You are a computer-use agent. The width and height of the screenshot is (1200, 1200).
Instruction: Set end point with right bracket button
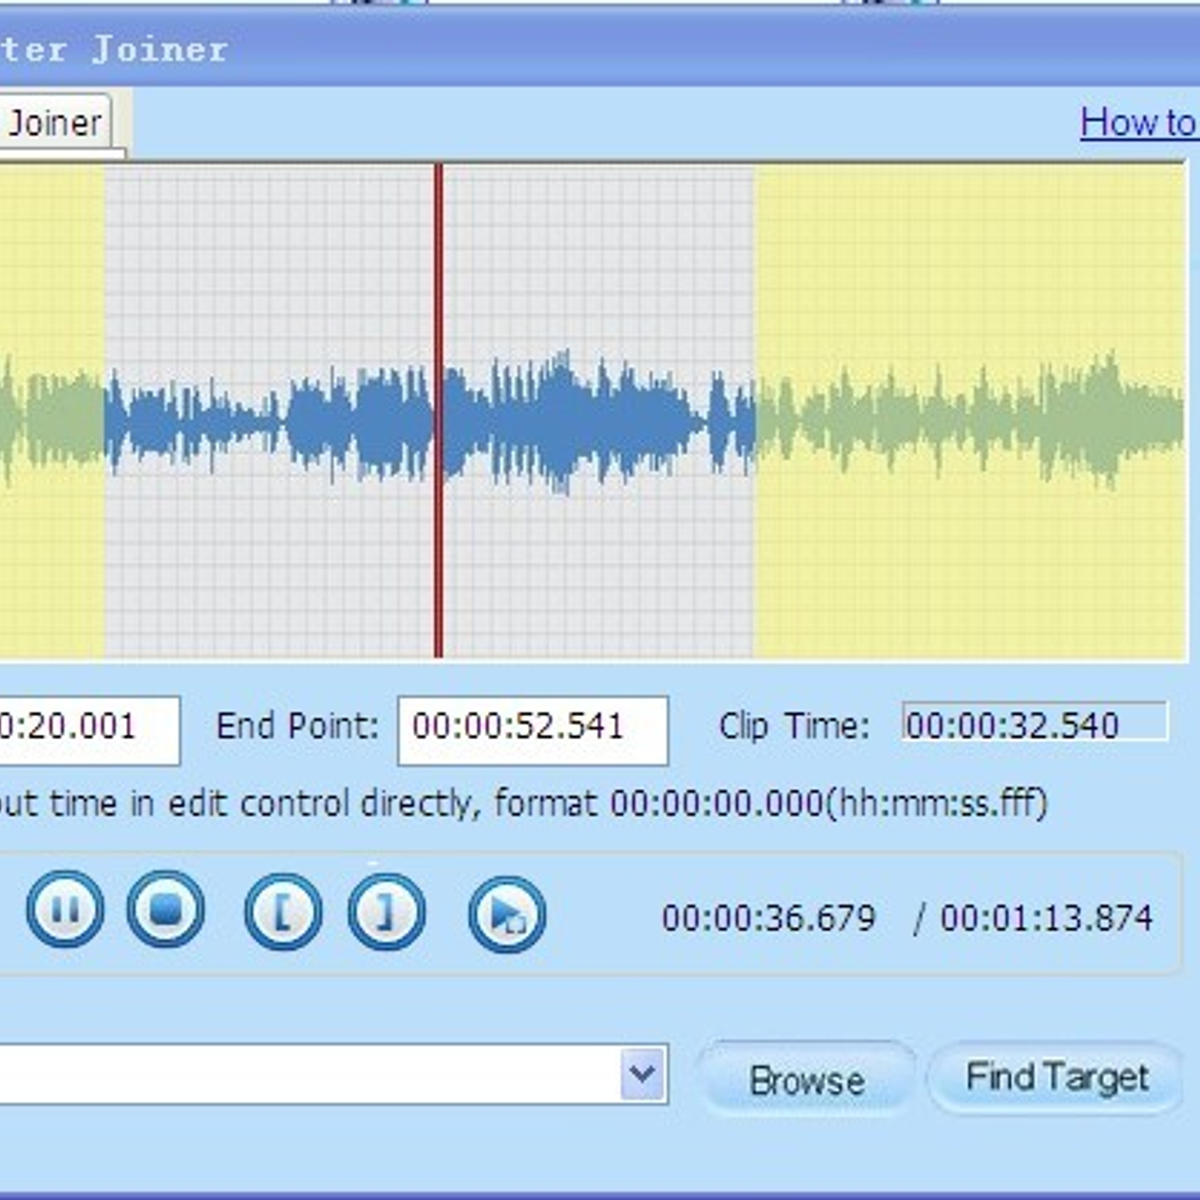(x=387, y=912)
